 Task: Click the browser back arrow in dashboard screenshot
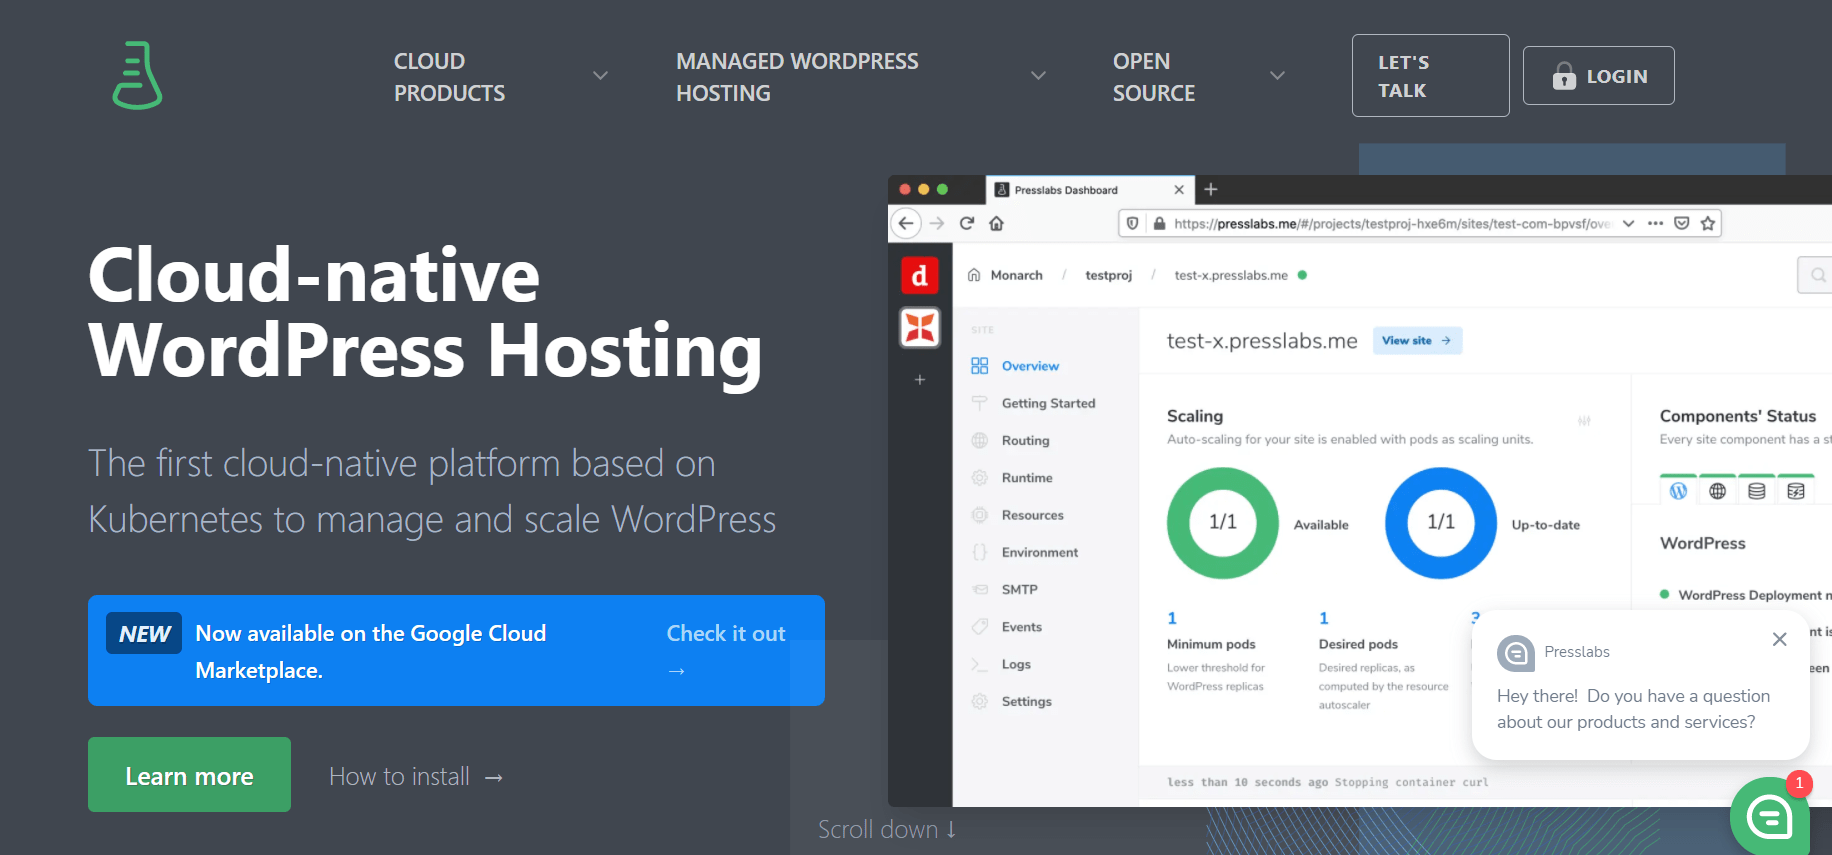tap(906, 223)
